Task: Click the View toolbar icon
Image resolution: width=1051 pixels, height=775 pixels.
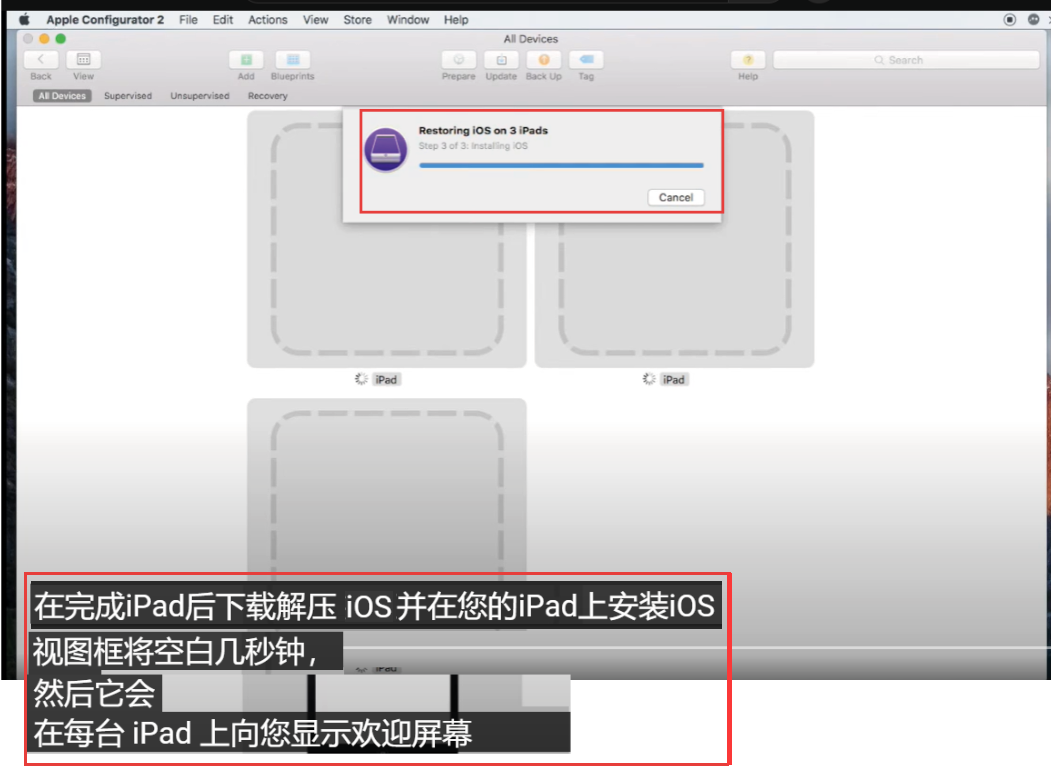Action: (84, 60)
